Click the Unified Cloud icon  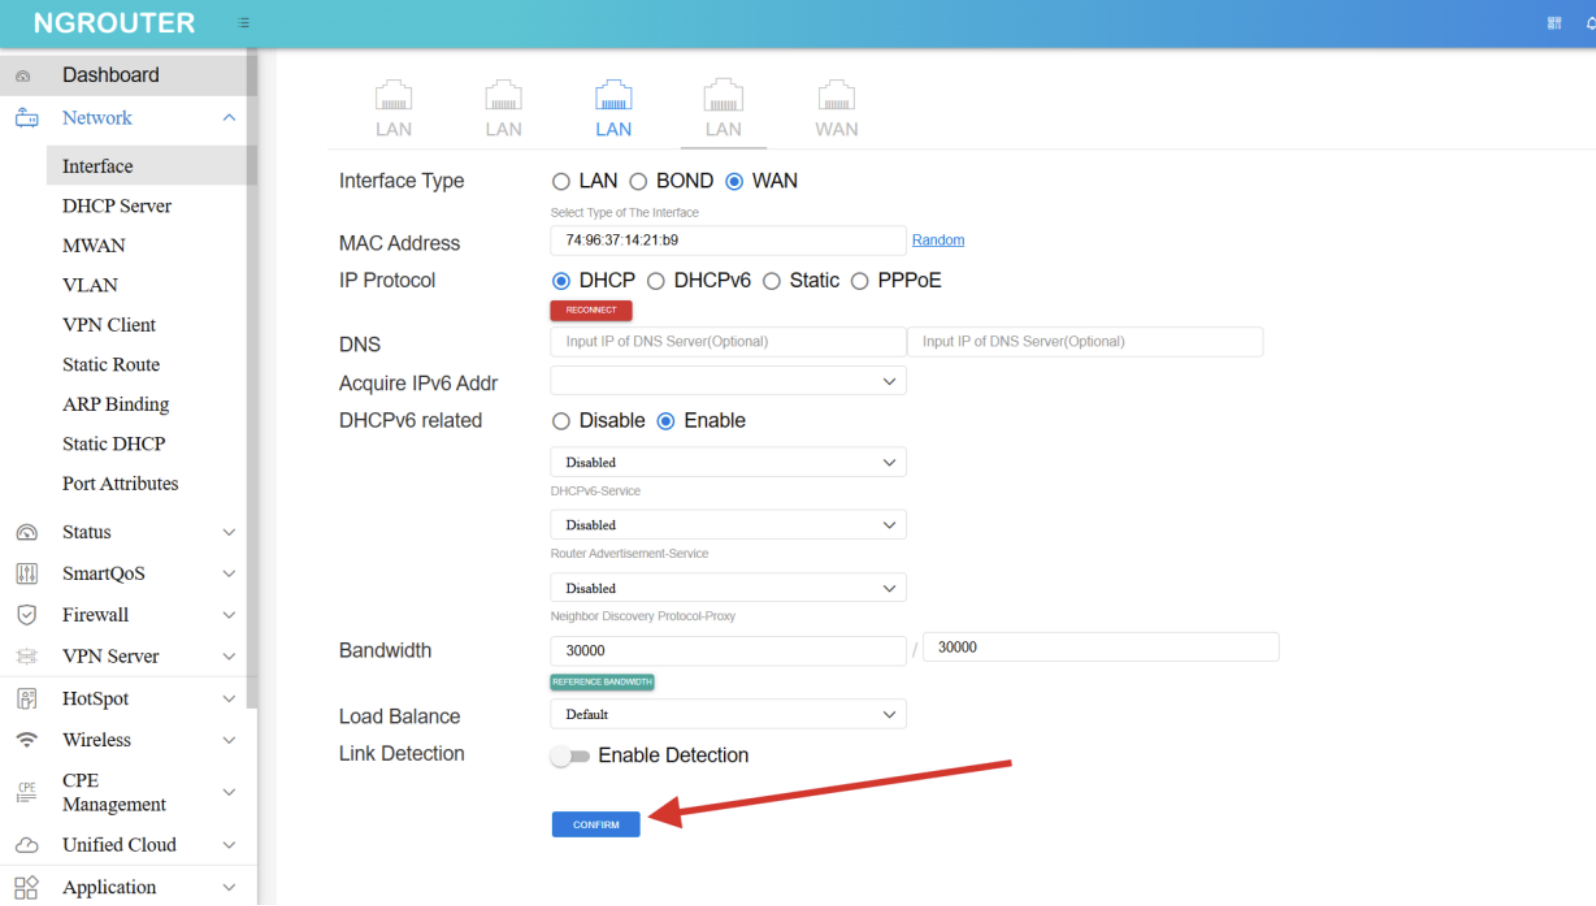pos(27,845)
